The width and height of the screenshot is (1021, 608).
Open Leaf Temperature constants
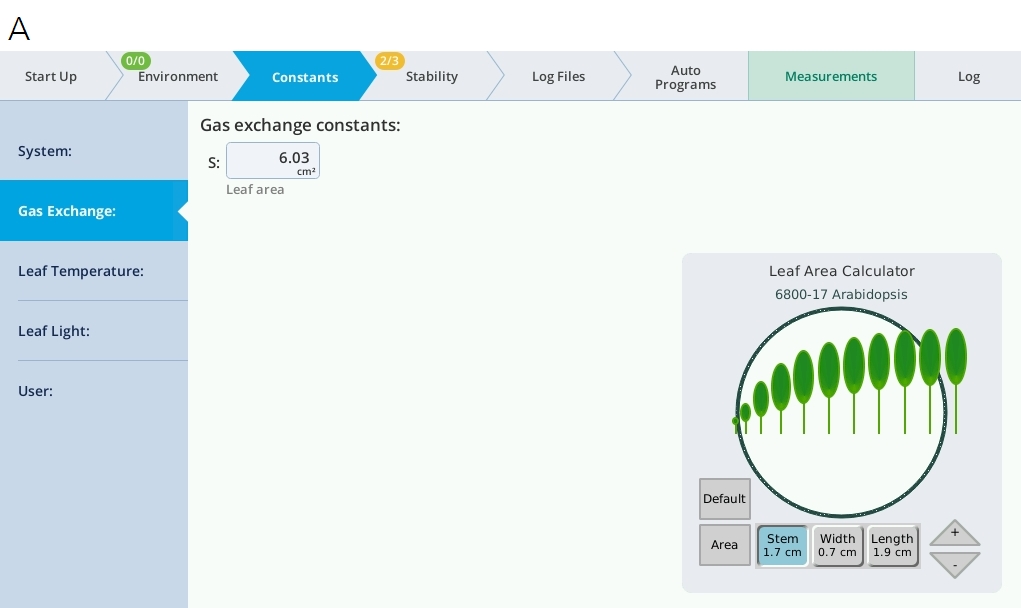[94, 271]
